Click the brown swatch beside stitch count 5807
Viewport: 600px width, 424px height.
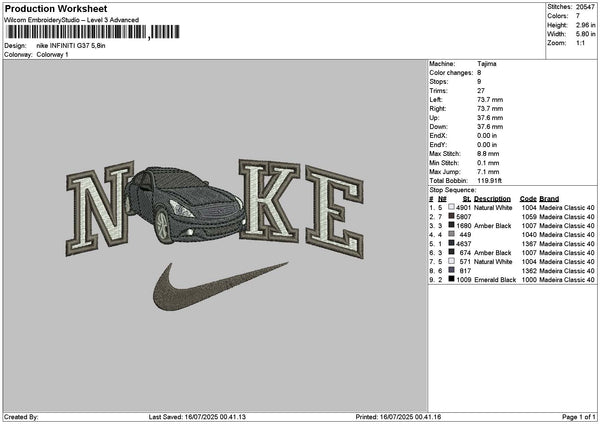[x=452, y=216]
